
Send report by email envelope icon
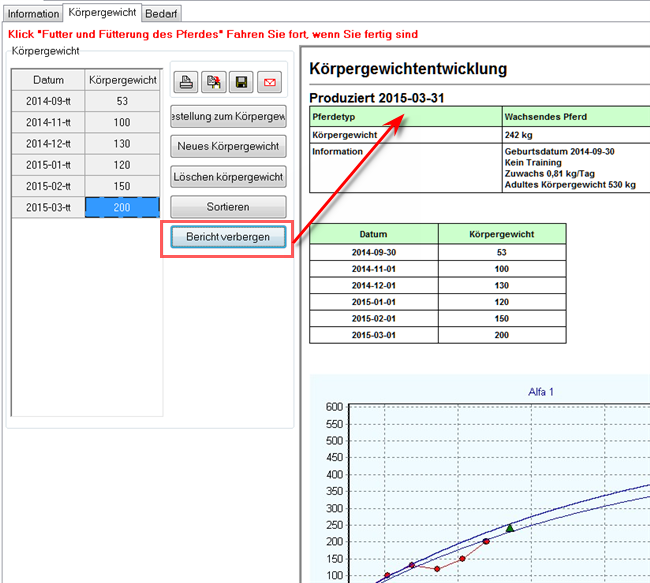(x=269, y=82)
